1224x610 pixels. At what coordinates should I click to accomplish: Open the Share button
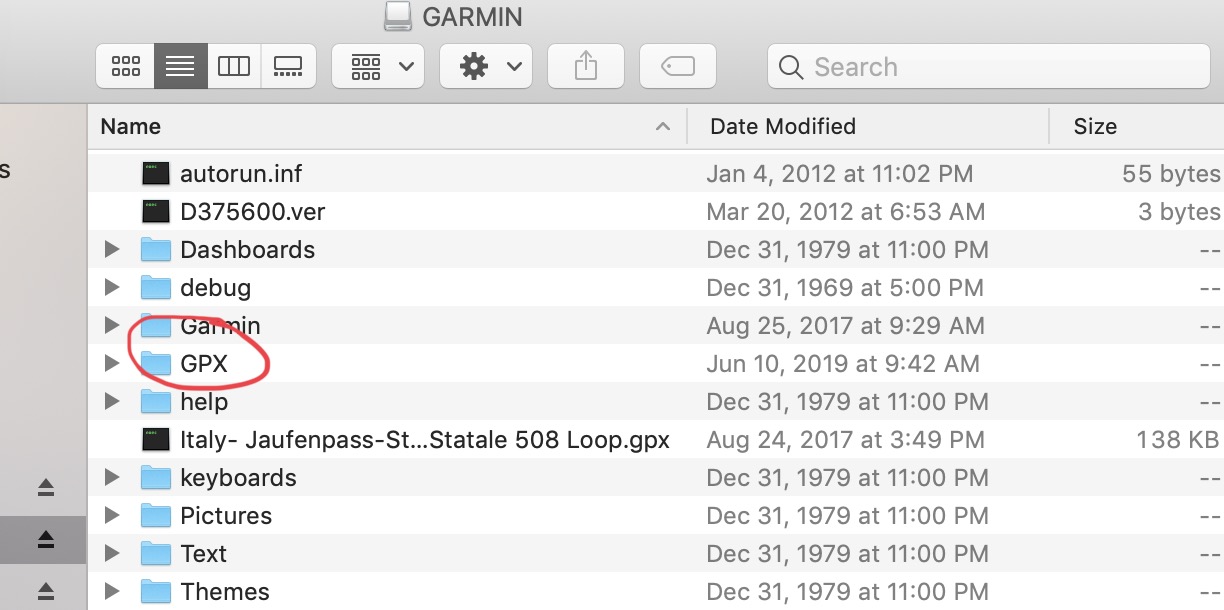pos(585,66)
